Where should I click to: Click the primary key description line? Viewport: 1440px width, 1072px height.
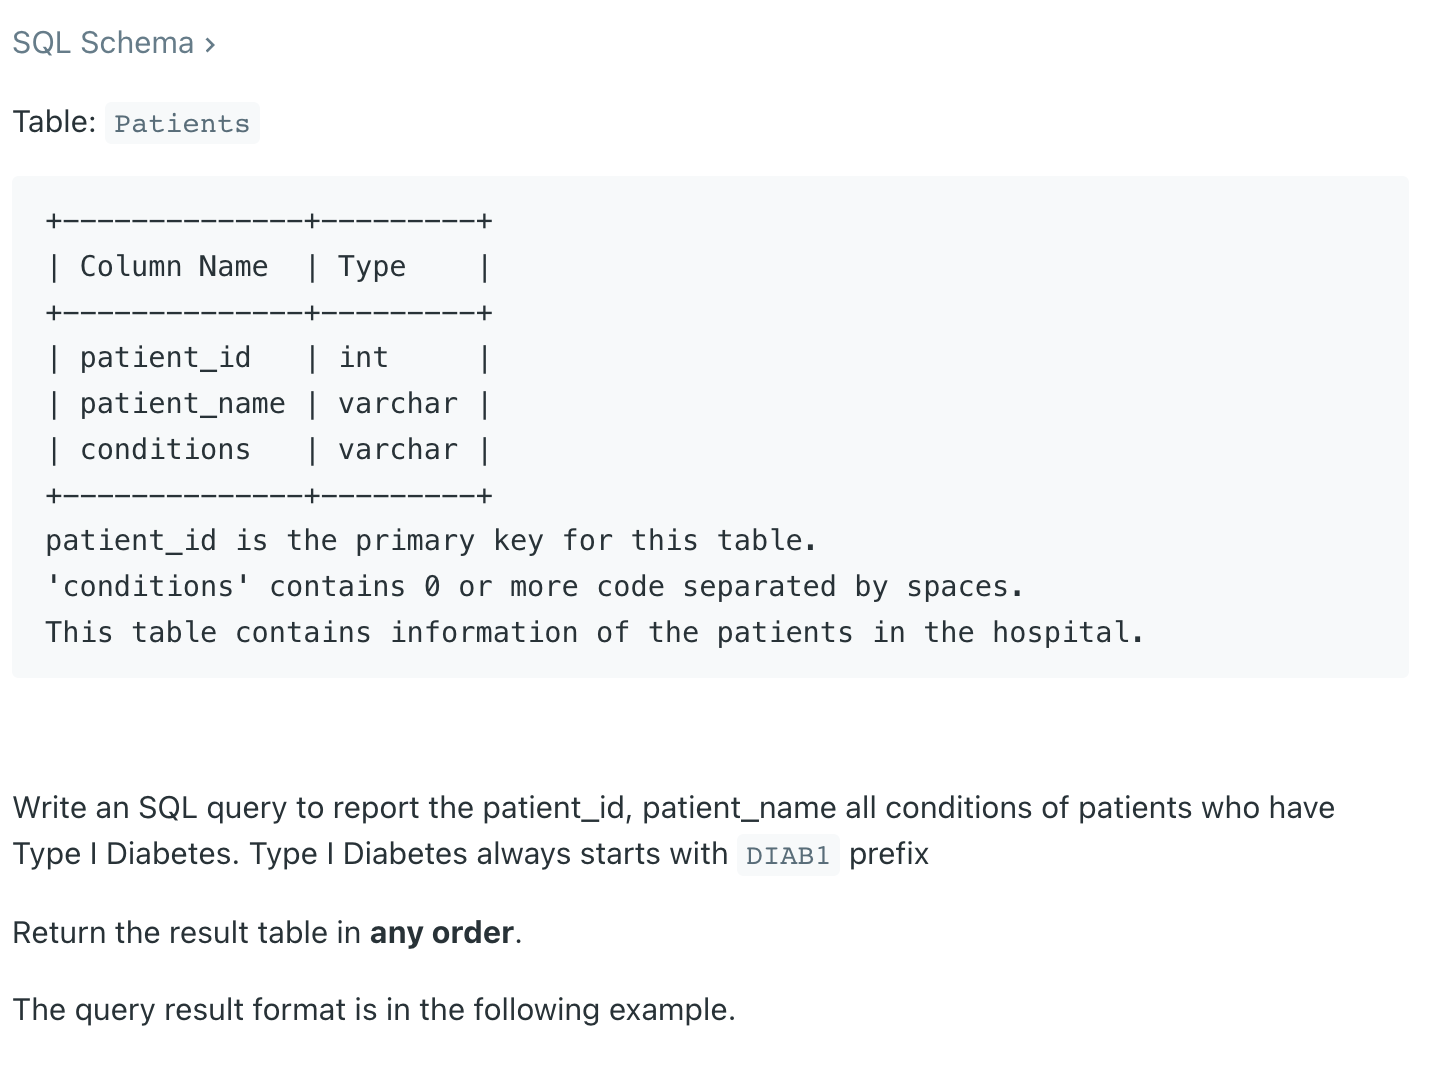tap(431, 541)
